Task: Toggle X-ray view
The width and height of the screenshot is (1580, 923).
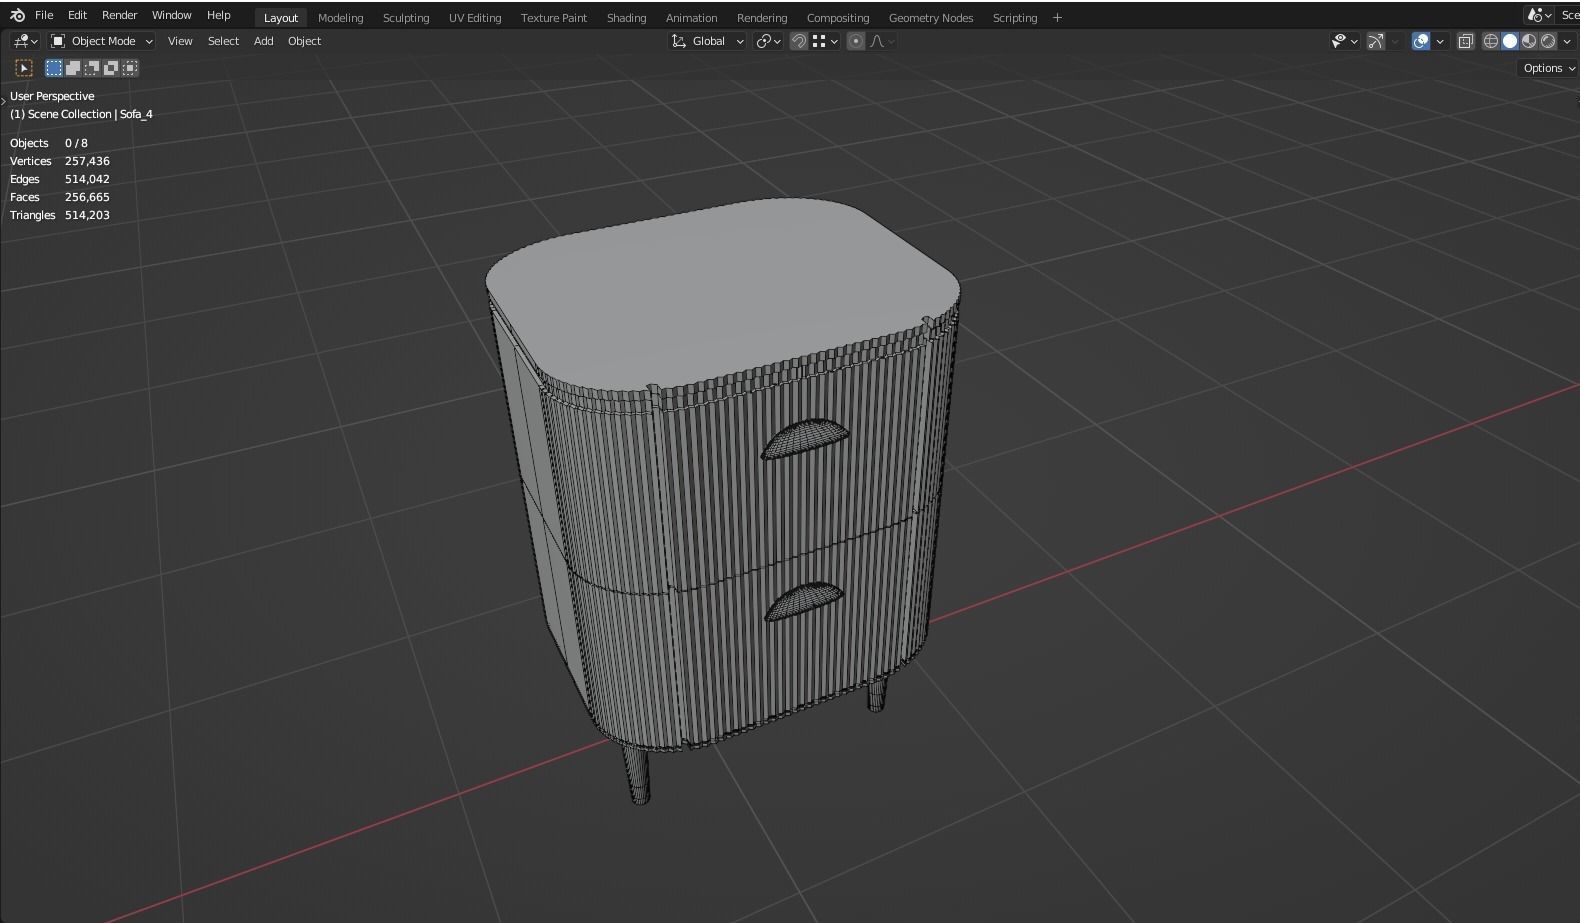Action: 1465,41
